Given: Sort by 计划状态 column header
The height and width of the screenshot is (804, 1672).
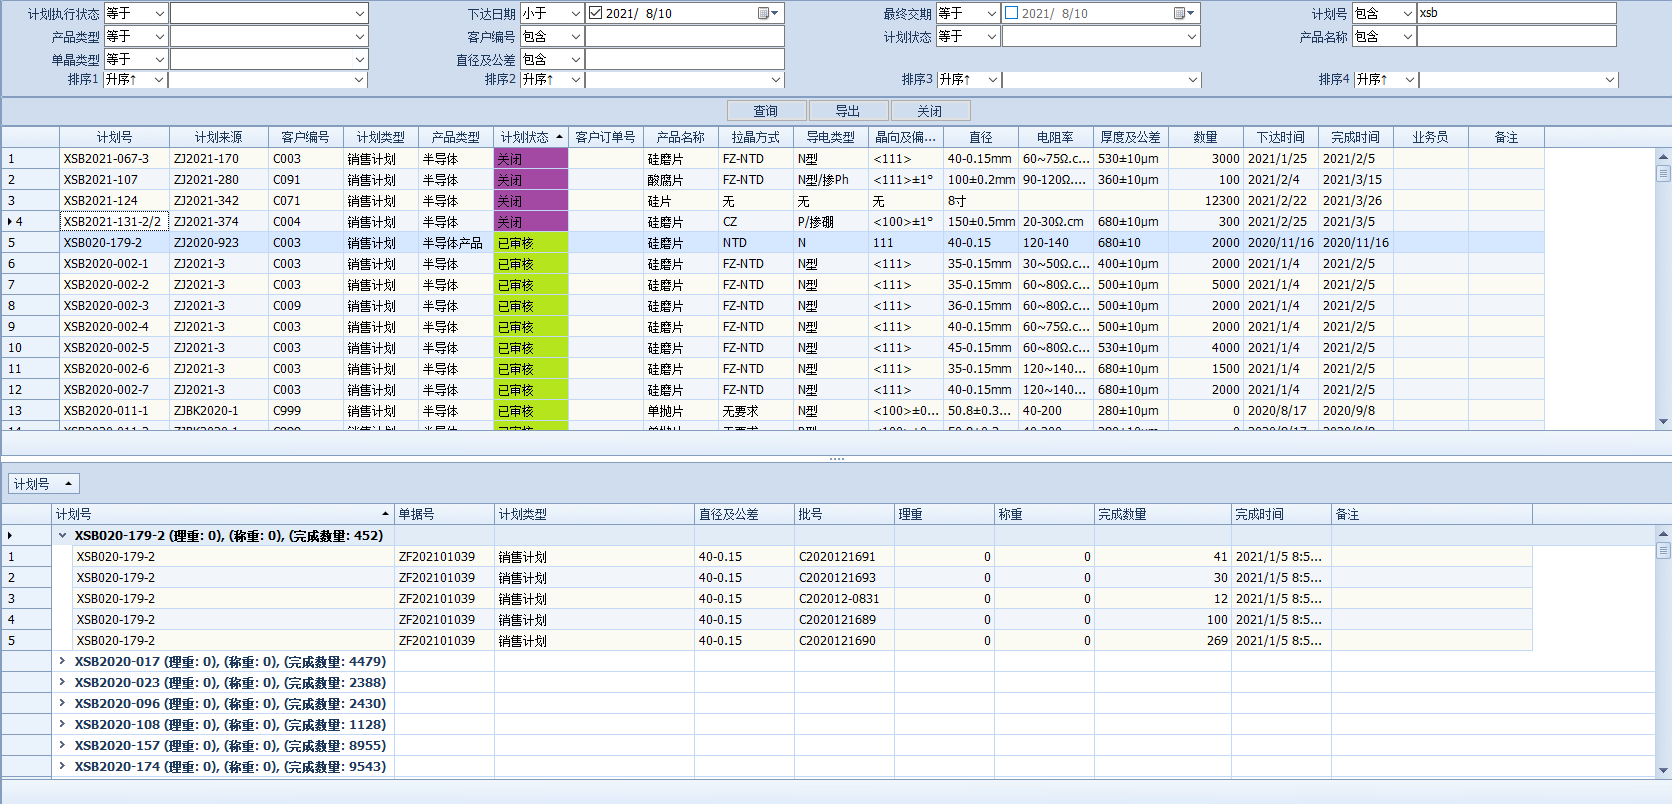Looking at the screenshot, I should click(x=531, y=137).
